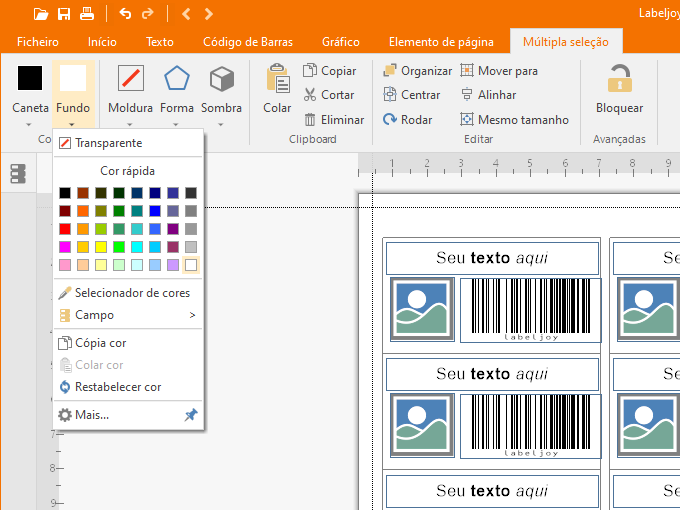680x510 pixels.
Task: Open file using folder icon in title bar
Action: 41,14
